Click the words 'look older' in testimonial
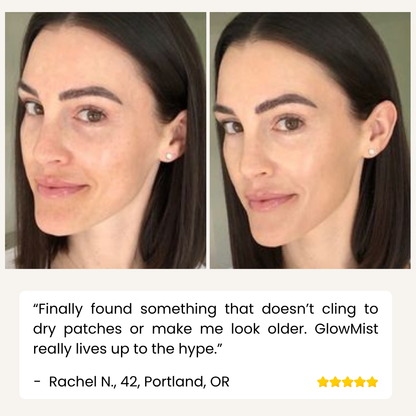The image size is (416, 416). [x=269, y=329]
